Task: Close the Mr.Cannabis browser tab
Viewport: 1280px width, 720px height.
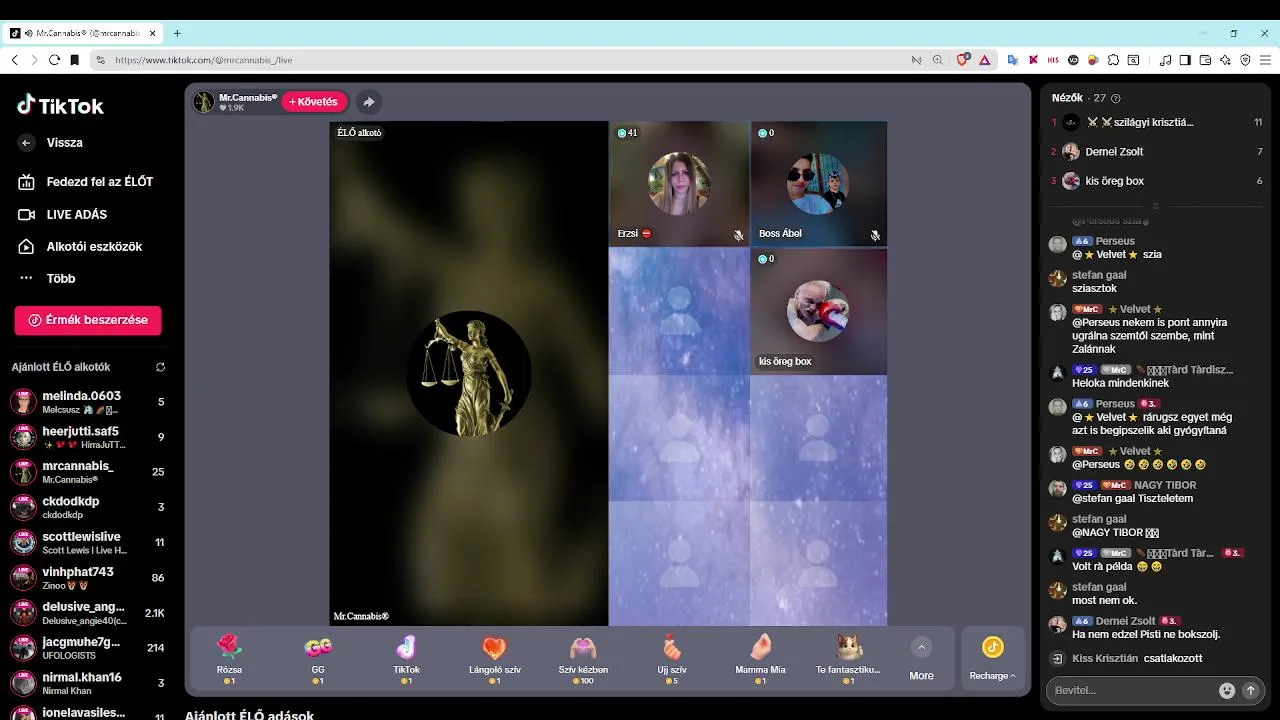Action: point(153,33)
